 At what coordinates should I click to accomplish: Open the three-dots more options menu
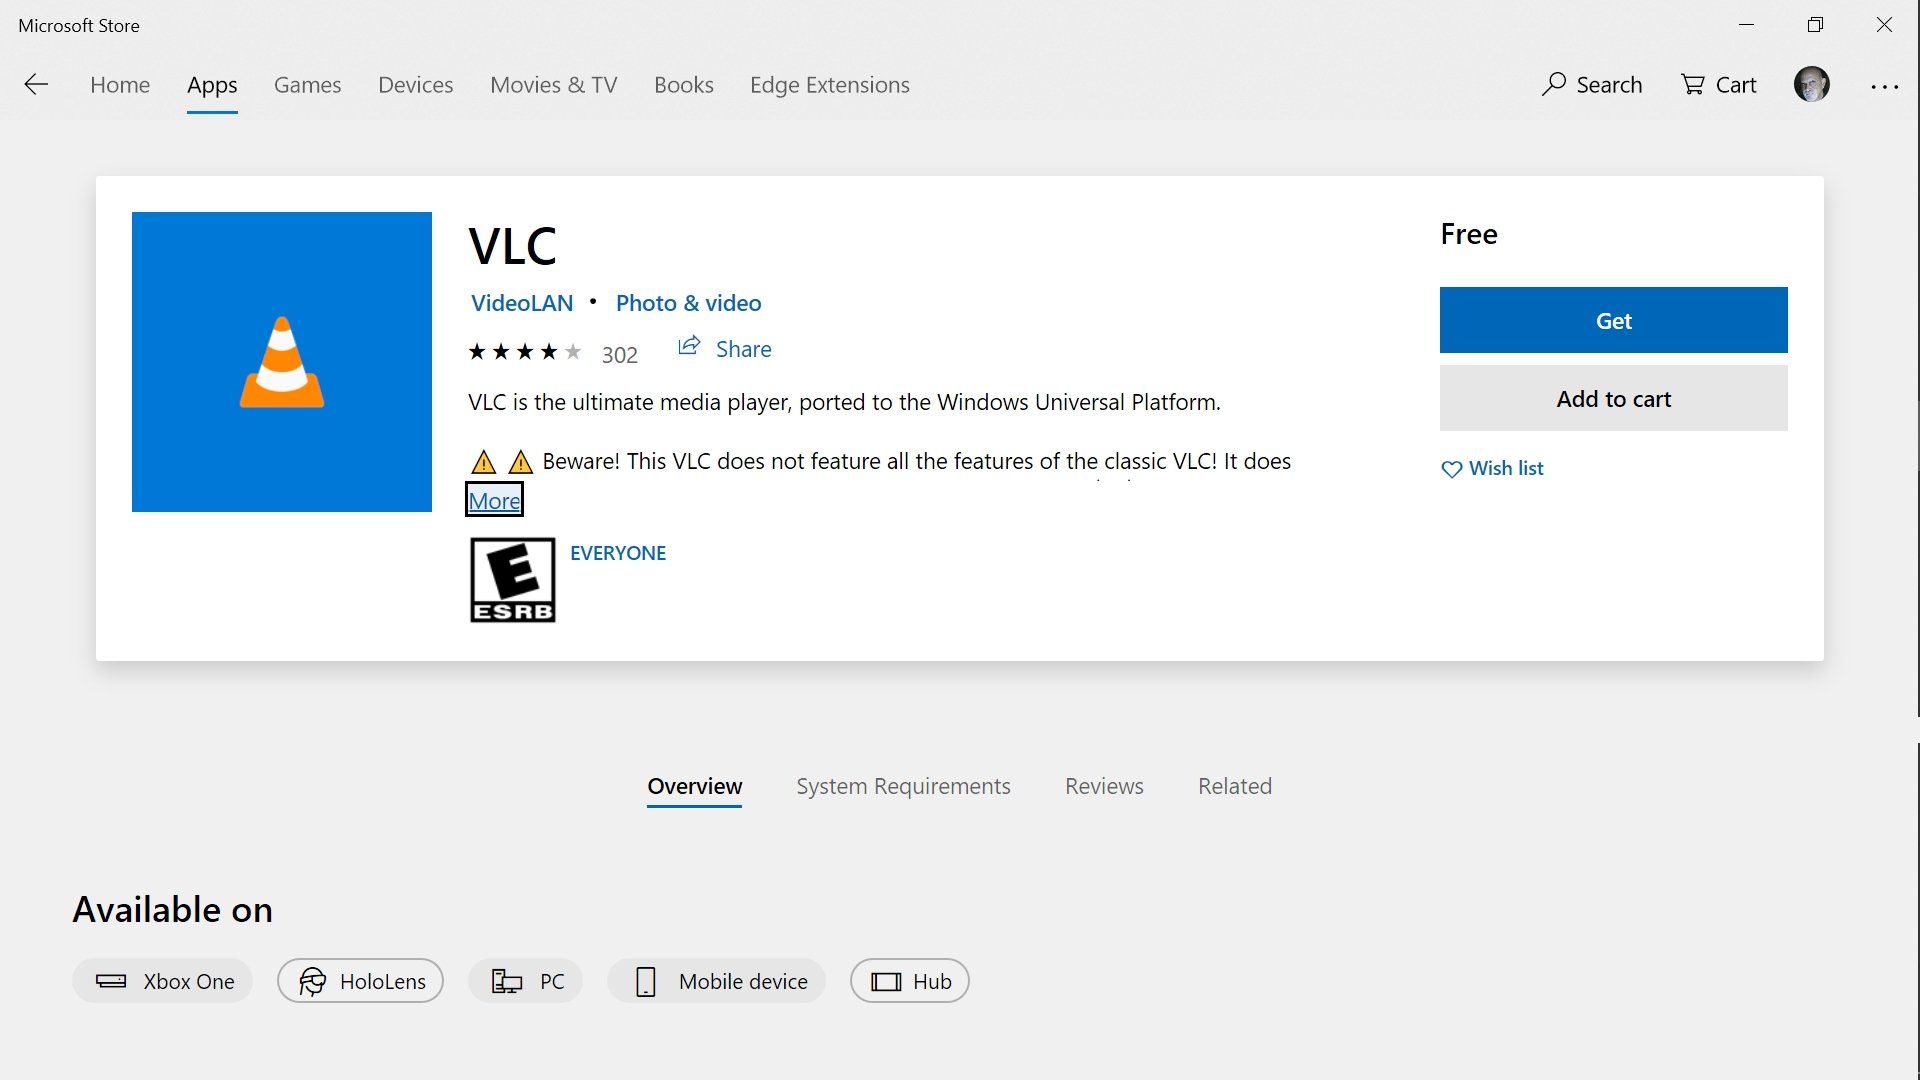pyautogui.click(x=1884, y=87)
